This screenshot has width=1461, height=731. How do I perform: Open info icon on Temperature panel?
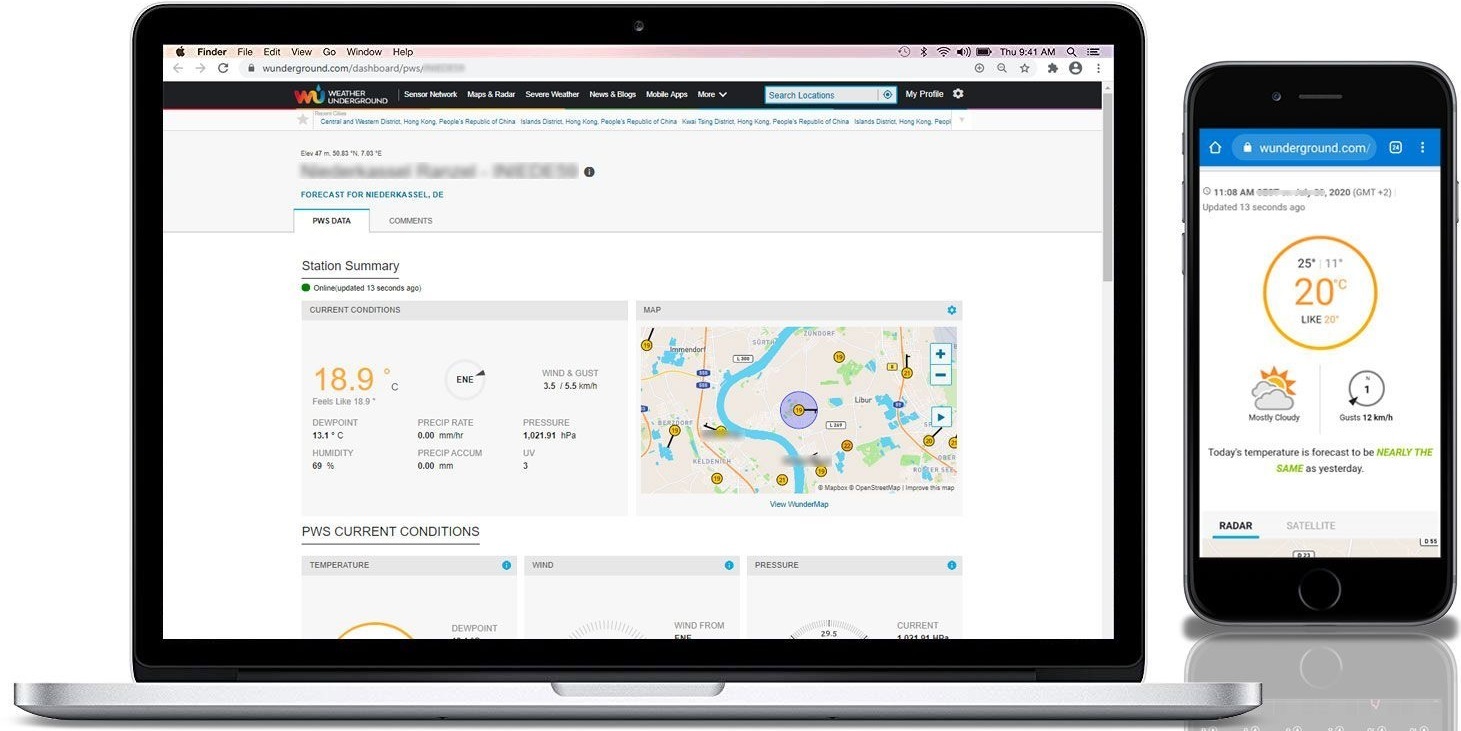[x=506, y=565]
